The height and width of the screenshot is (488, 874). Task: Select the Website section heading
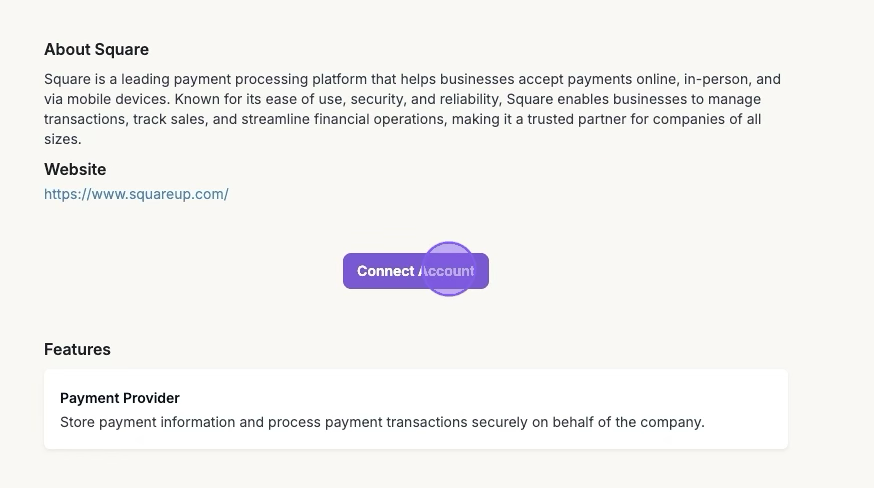tap(75, 169)
